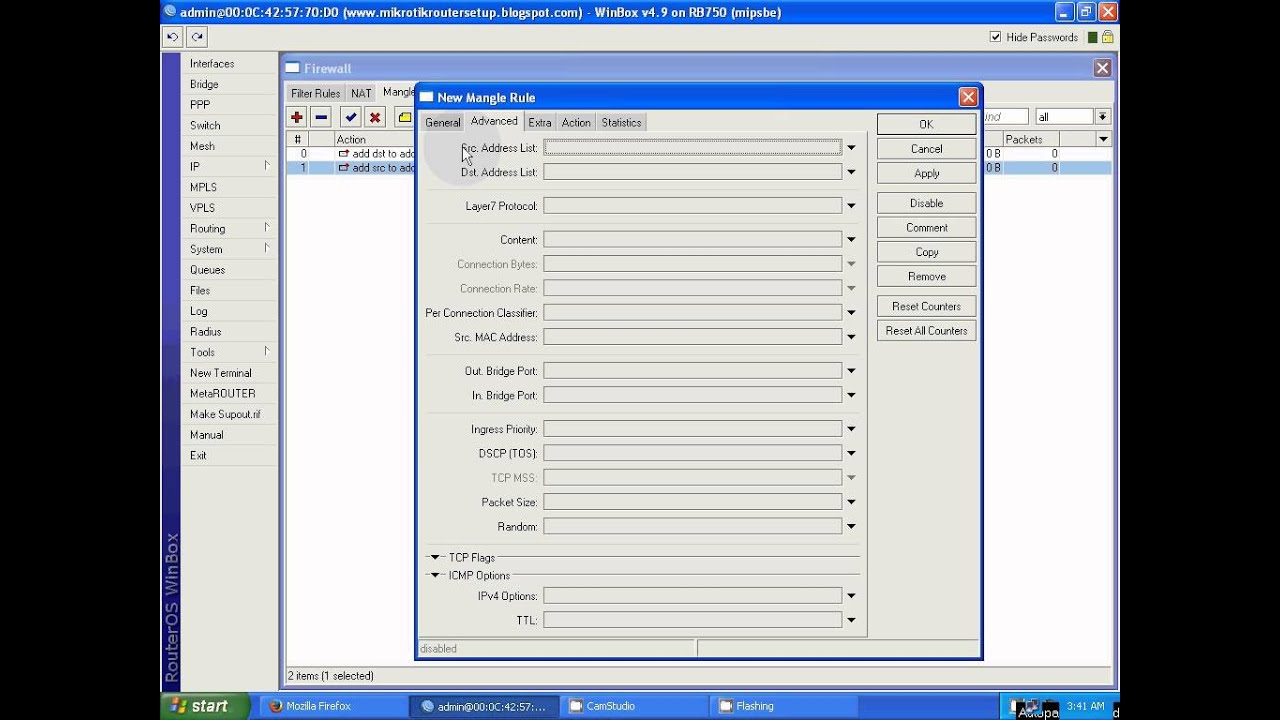The width and height of the screenshot is (1280, 720).
Task: Expand the TCP Flags section
Action: (x=435, y=557)
